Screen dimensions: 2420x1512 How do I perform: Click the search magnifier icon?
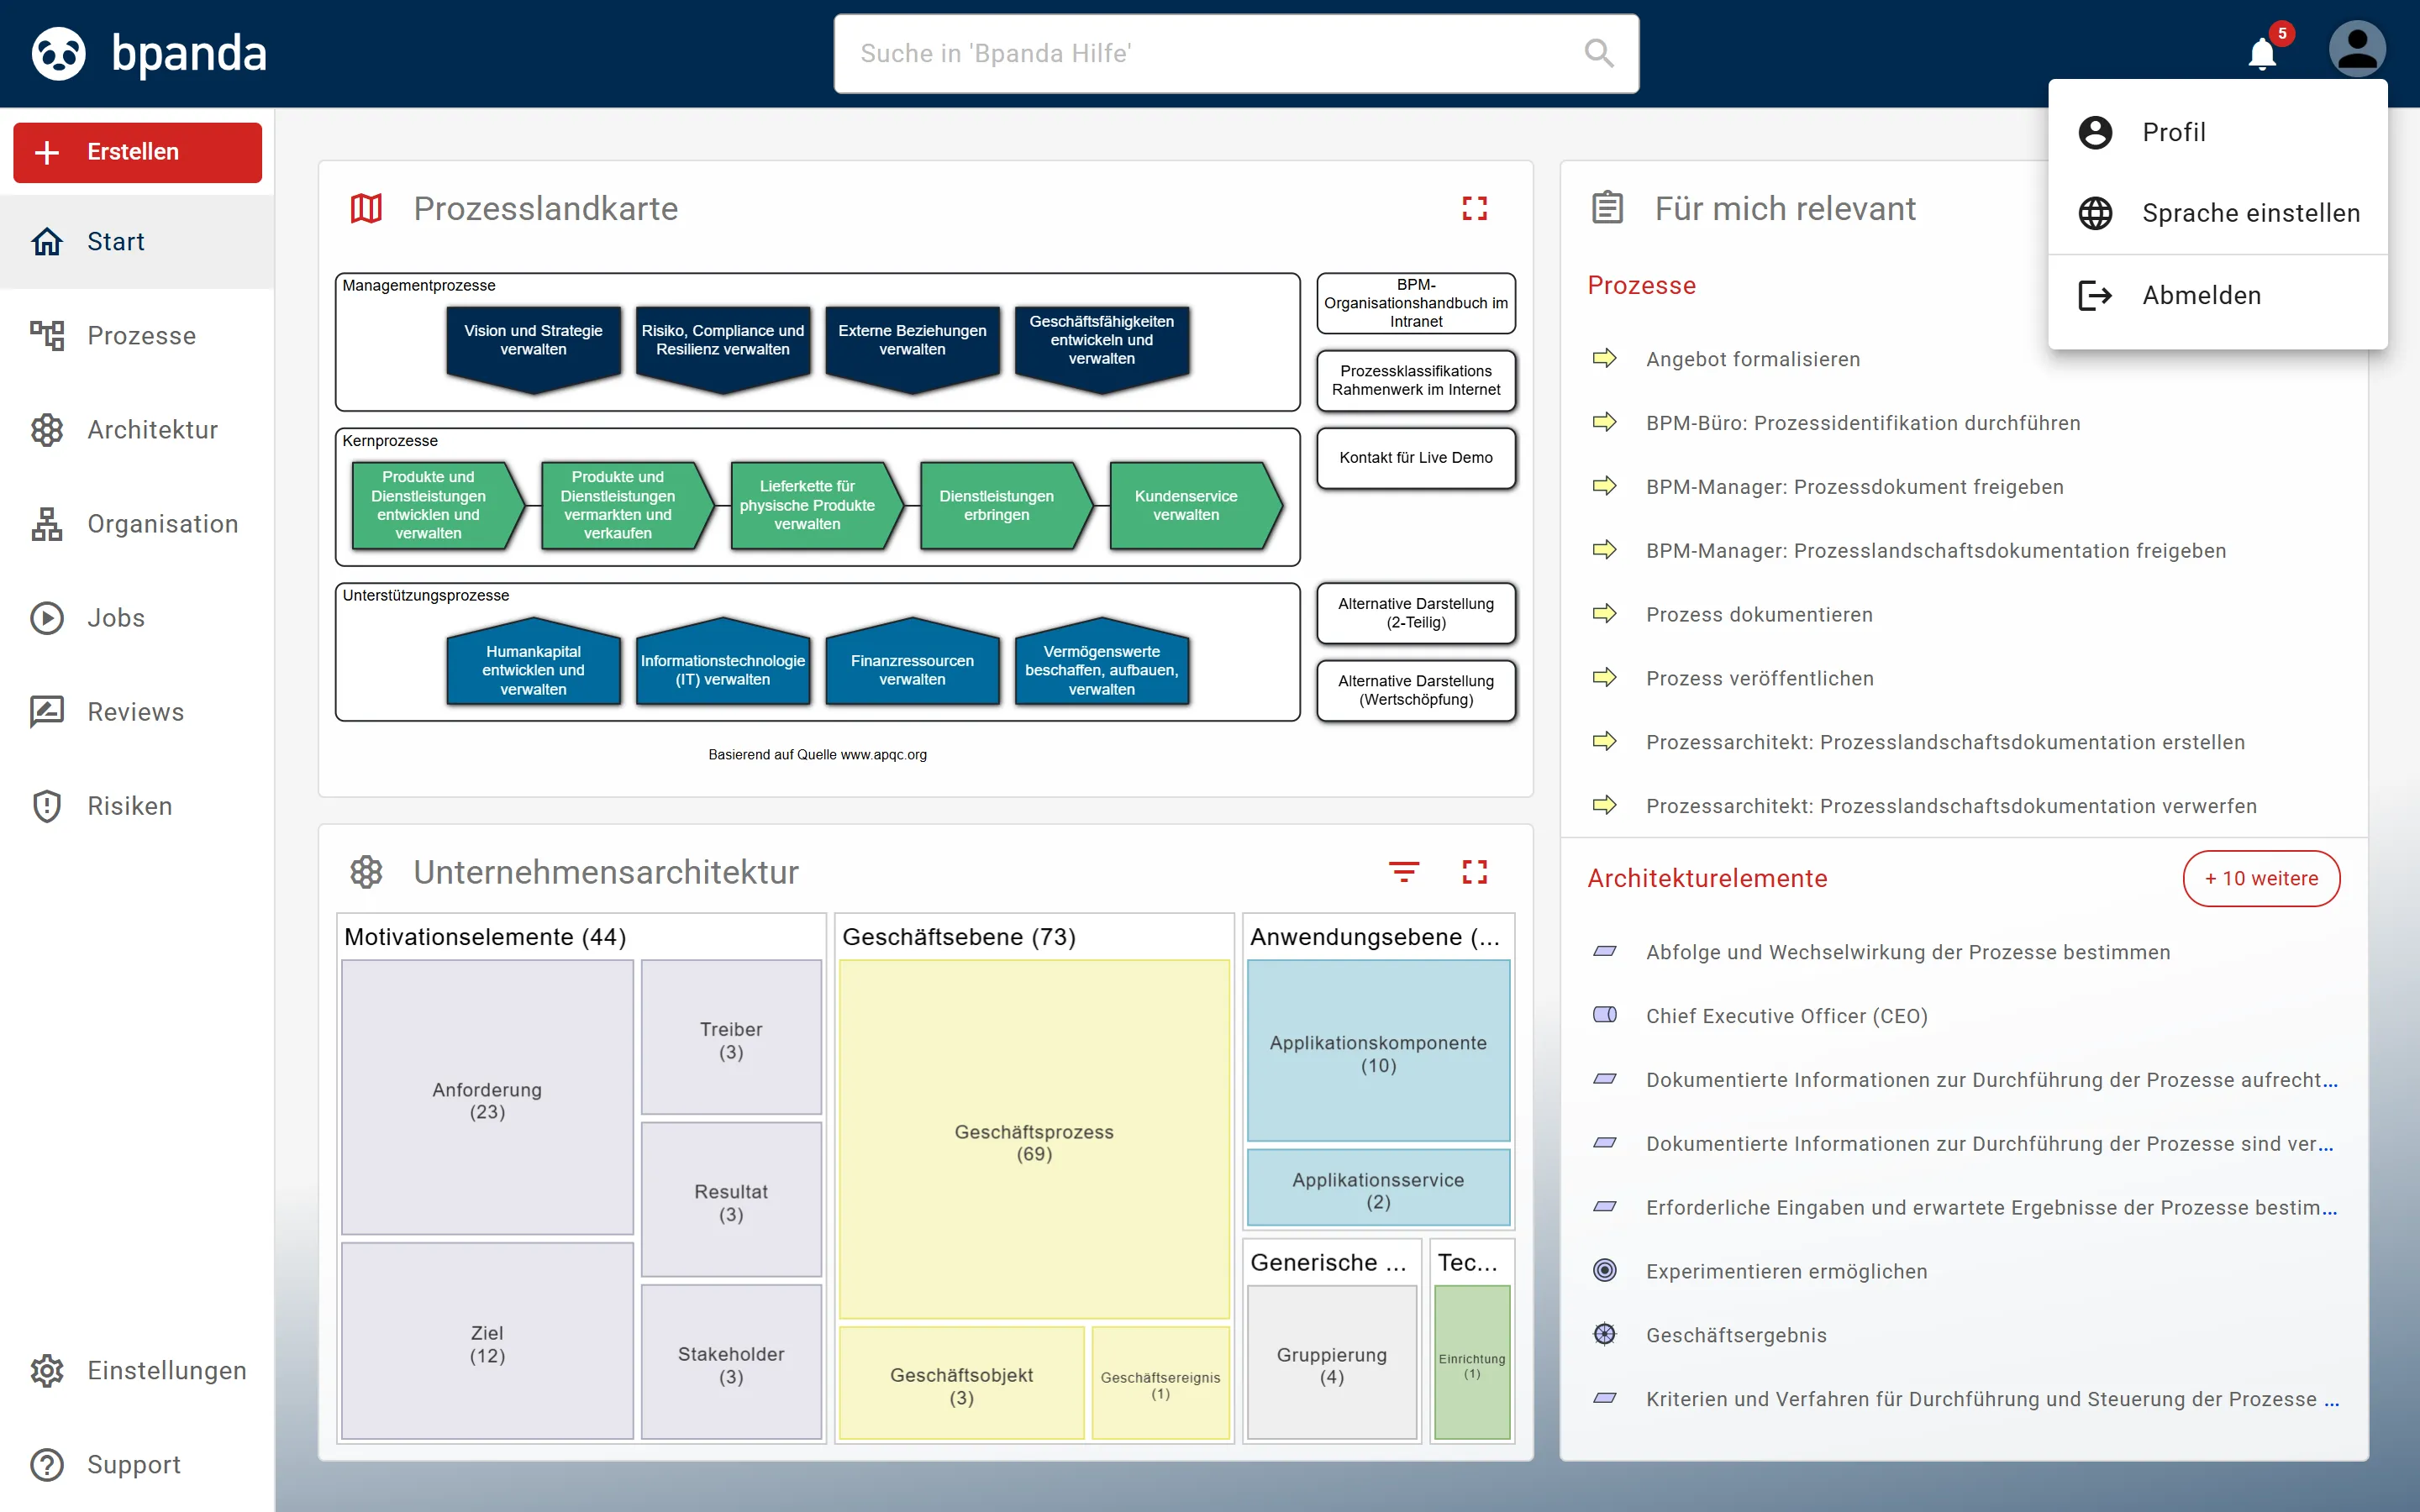click(x=1599, y=53)
